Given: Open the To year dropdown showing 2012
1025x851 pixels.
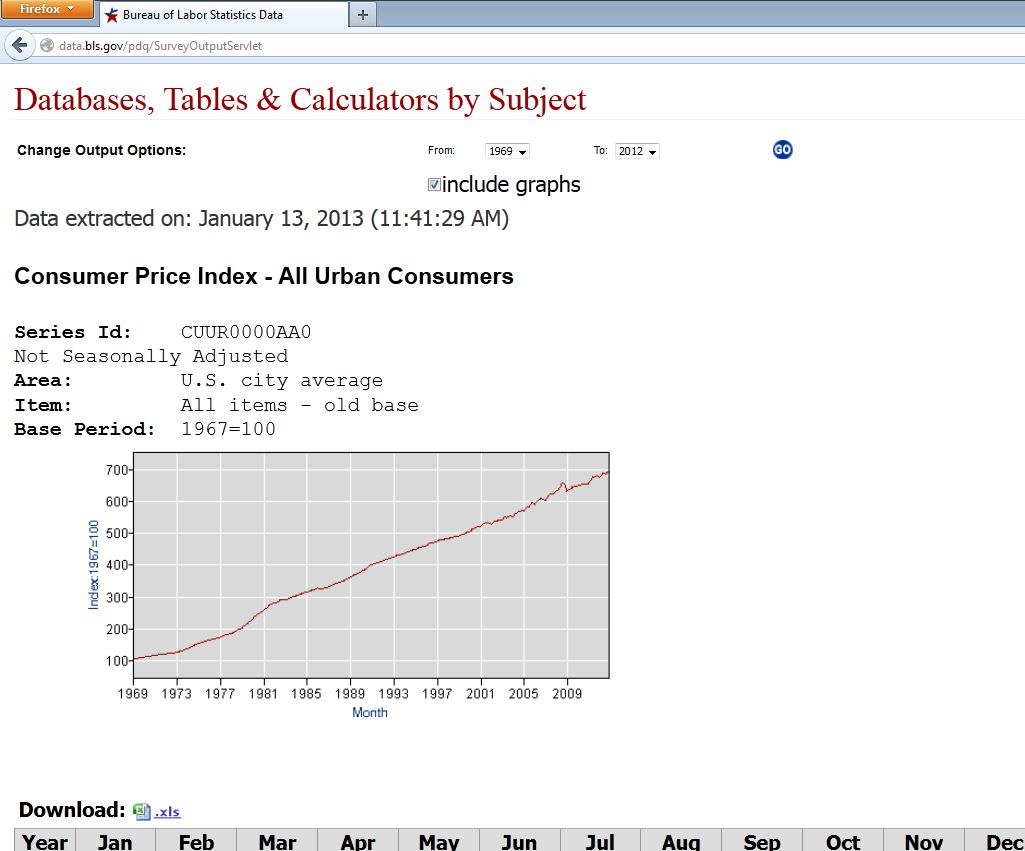Looking at the screenshot, I should pyautogui.click(x=637, y=151).
